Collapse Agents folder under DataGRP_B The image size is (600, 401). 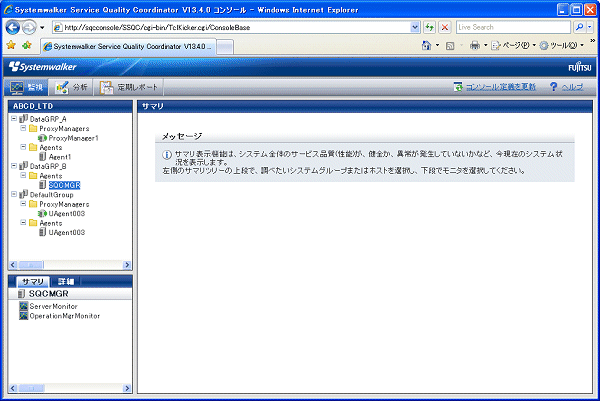pos(23,175)
